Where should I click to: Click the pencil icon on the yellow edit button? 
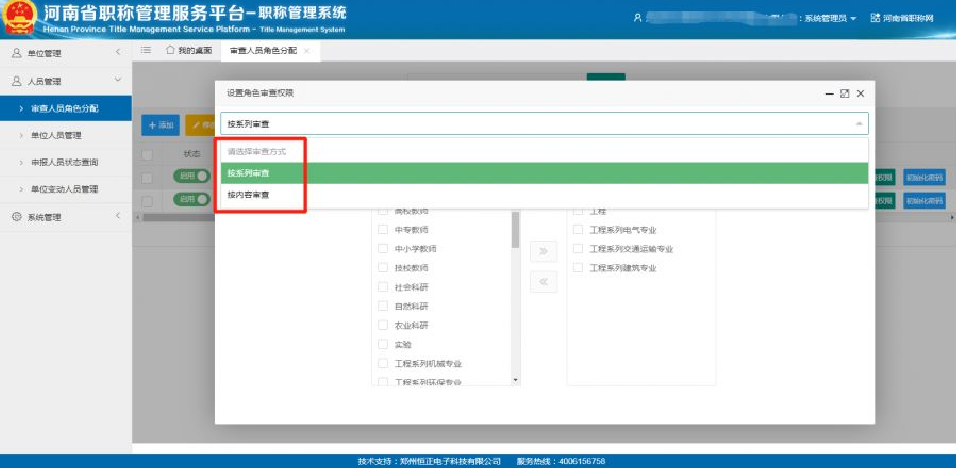tap(196, 125)
